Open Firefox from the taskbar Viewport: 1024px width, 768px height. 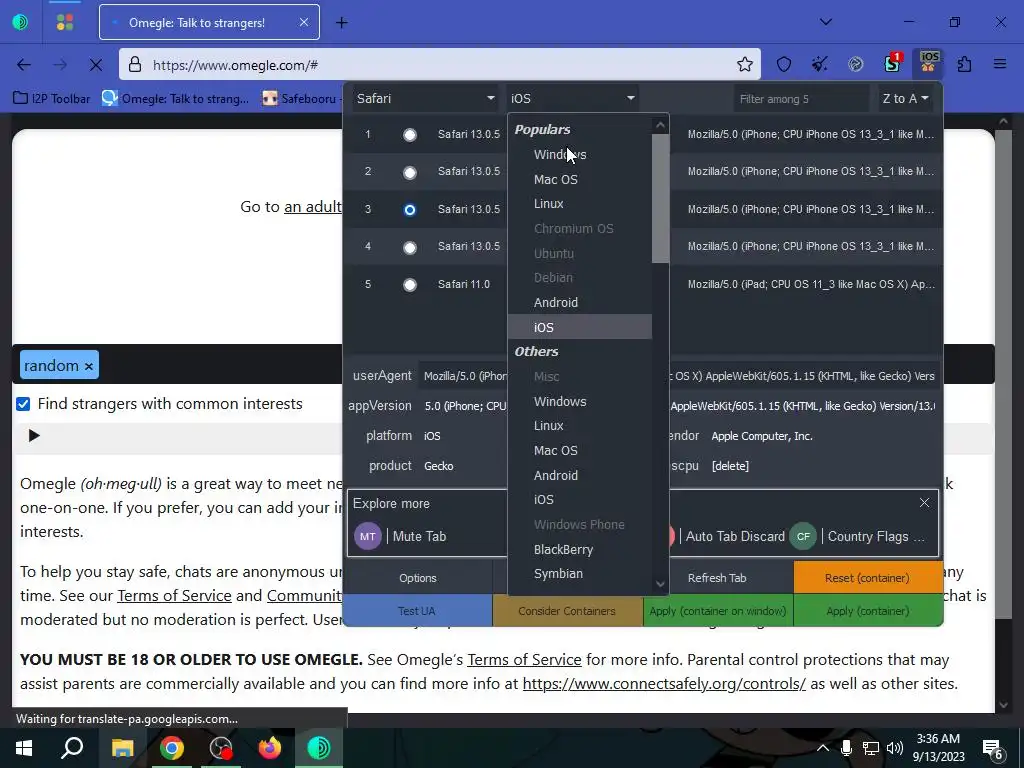[x=270, y=748]
